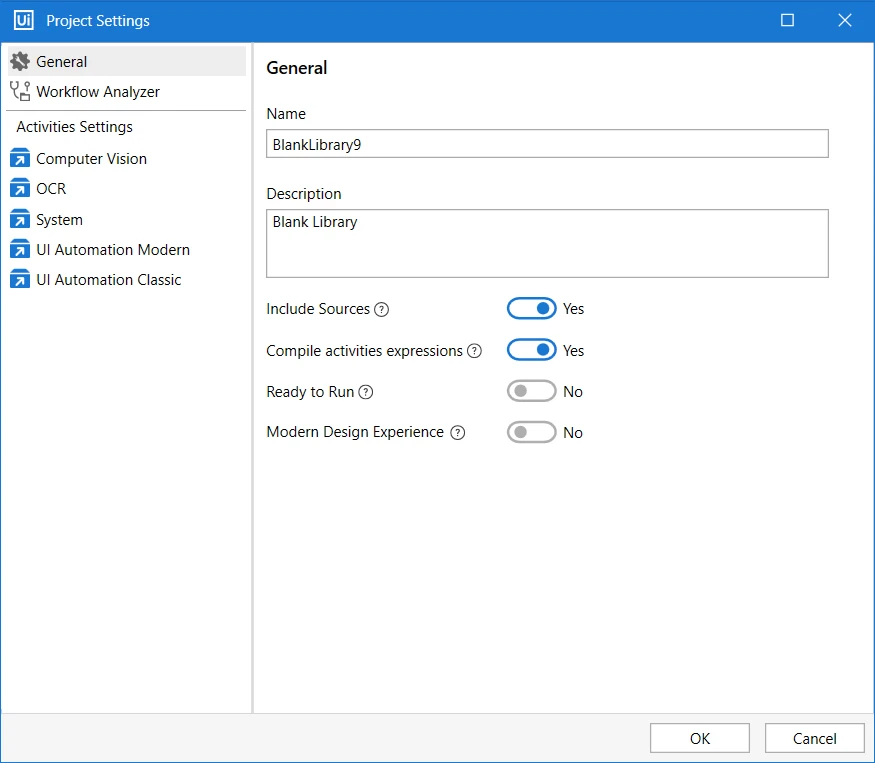Open help tooltip for Modern Design Experience
The width and height of the screenshot is (875, 763).
pos(458,433)
